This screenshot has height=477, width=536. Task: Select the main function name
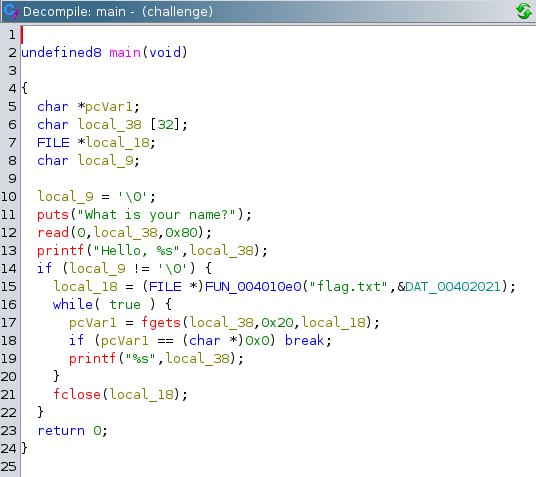(x=125, y=53)
